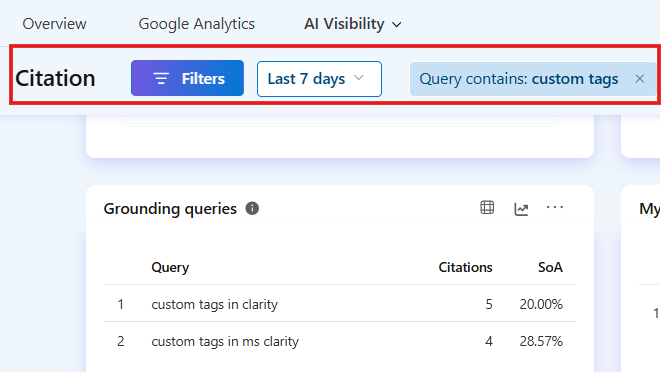661x372 pixels.
Task: Open the Filters button
Action: click(x=187, y=78)
